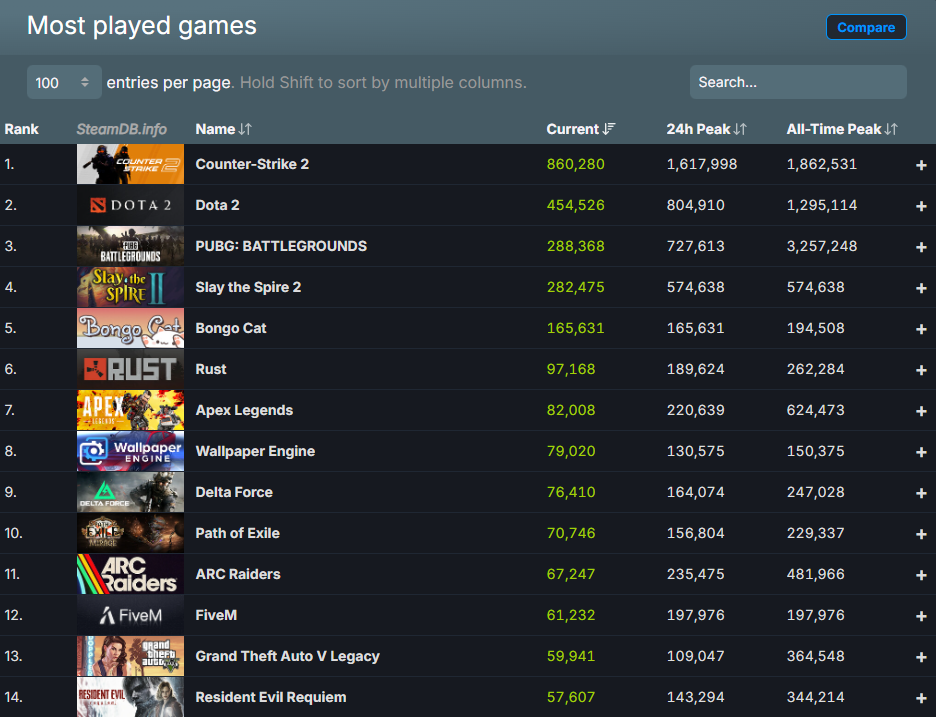Click the Apex Legends banner image
The height and width of the screenshot is (717, 936).
(130, 410)
